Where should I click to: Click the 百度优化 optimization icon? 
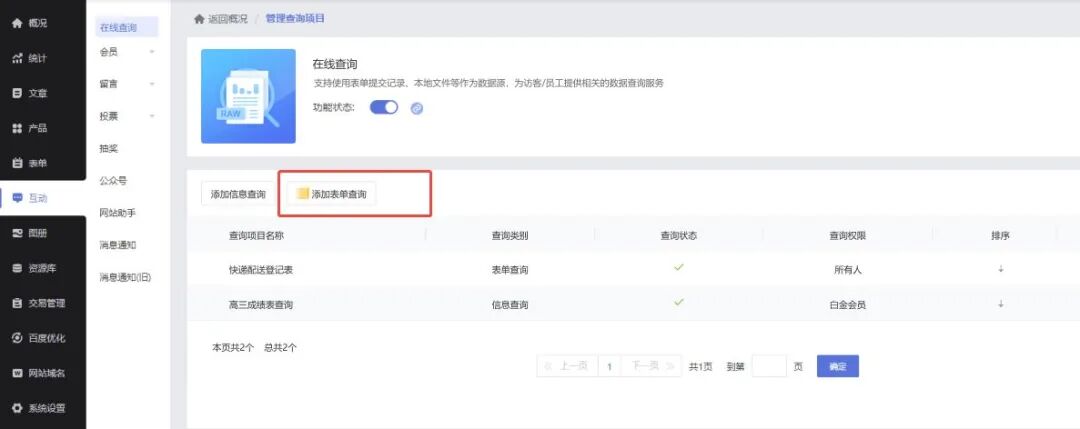click(17, 338)
